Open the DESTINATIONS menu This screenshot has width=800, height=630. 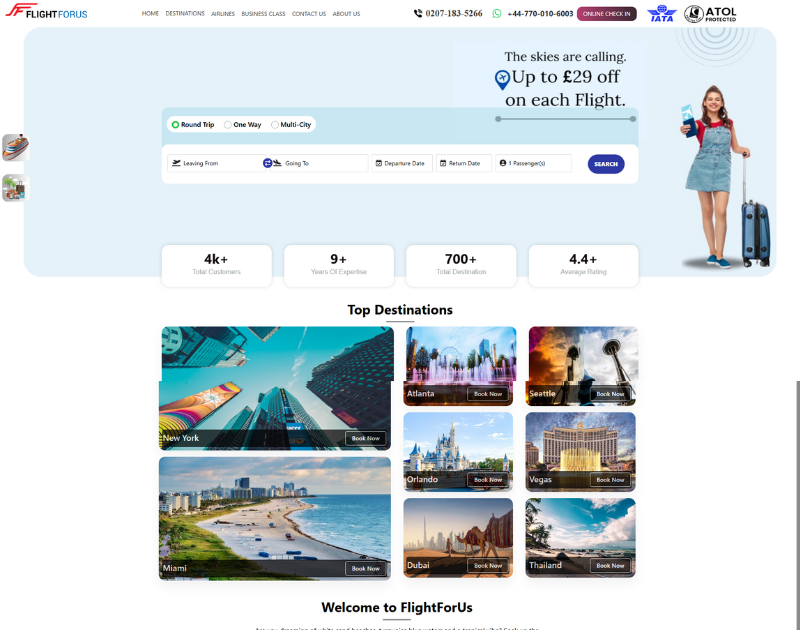tap(186, 13)
